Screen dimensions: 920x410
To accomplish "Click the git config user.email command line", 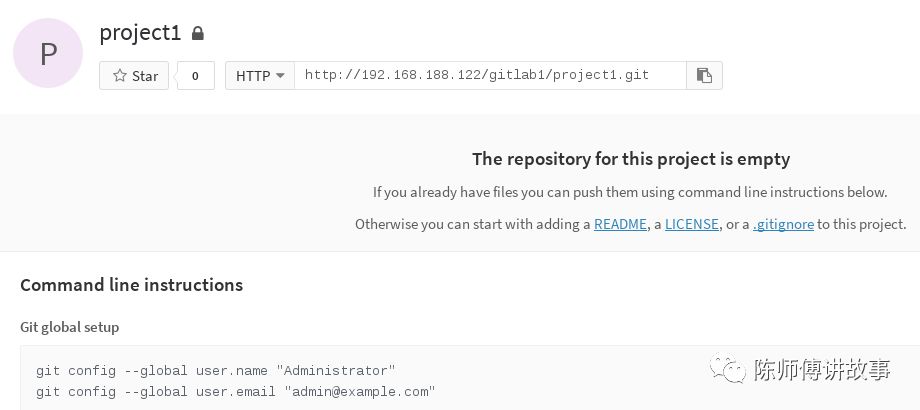I will click(x=235, y=391).
